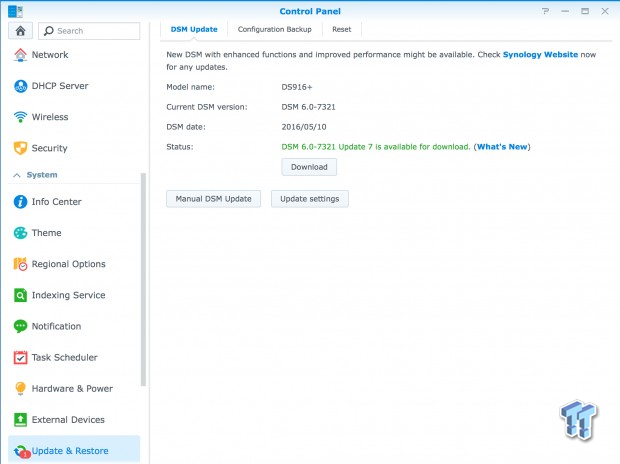Minimize the Control Panel window

point(565,11)
